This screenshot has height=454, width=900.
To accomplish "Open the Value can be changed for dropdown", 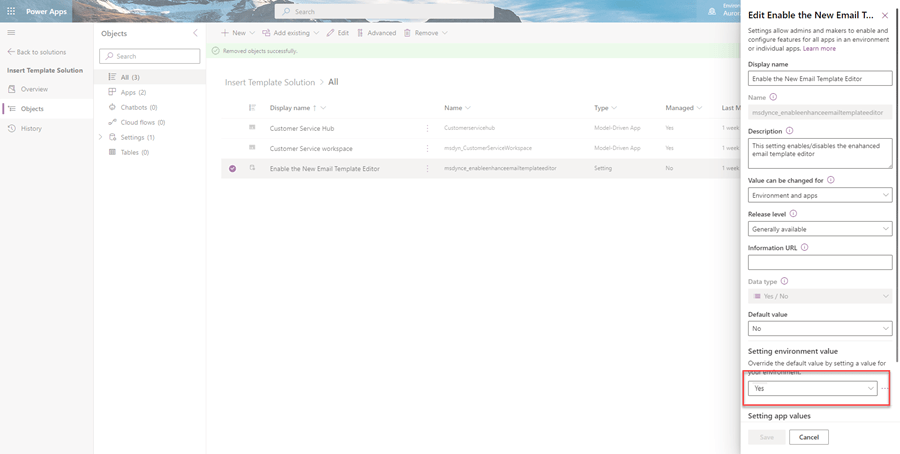I will coord(819,195).
